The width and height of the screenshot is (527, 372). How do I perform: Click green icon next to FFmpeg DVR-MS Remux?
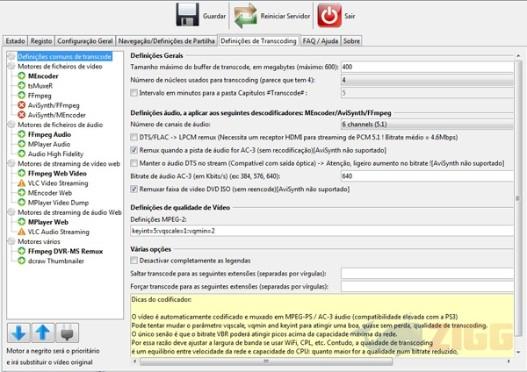click(x=22, y=251)
